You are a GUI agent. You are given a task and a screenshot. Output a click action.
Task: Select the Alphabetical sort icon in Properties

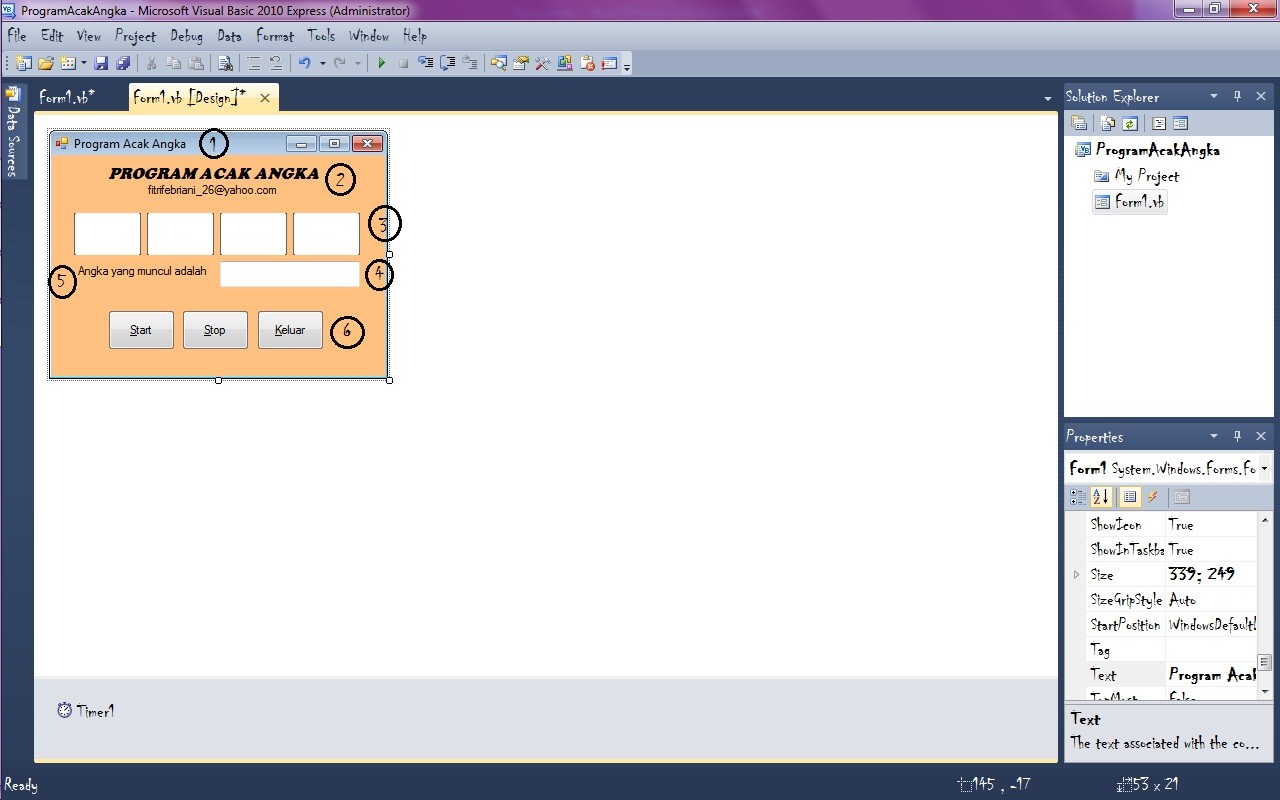click(x=1099, y=497)
